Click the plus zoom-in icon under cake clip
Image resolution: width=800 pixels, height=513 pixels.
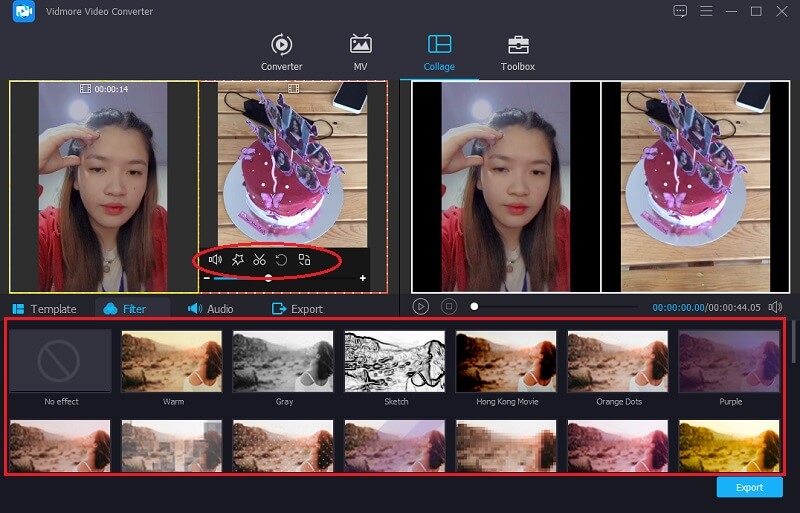coord(363,278)
